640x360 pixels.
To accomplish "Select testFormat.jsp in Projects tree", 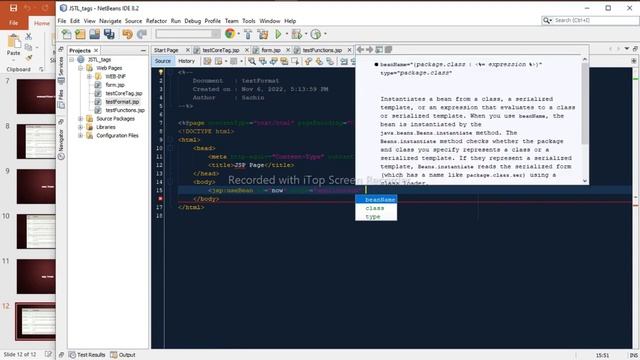I will (x=122, y=102).
